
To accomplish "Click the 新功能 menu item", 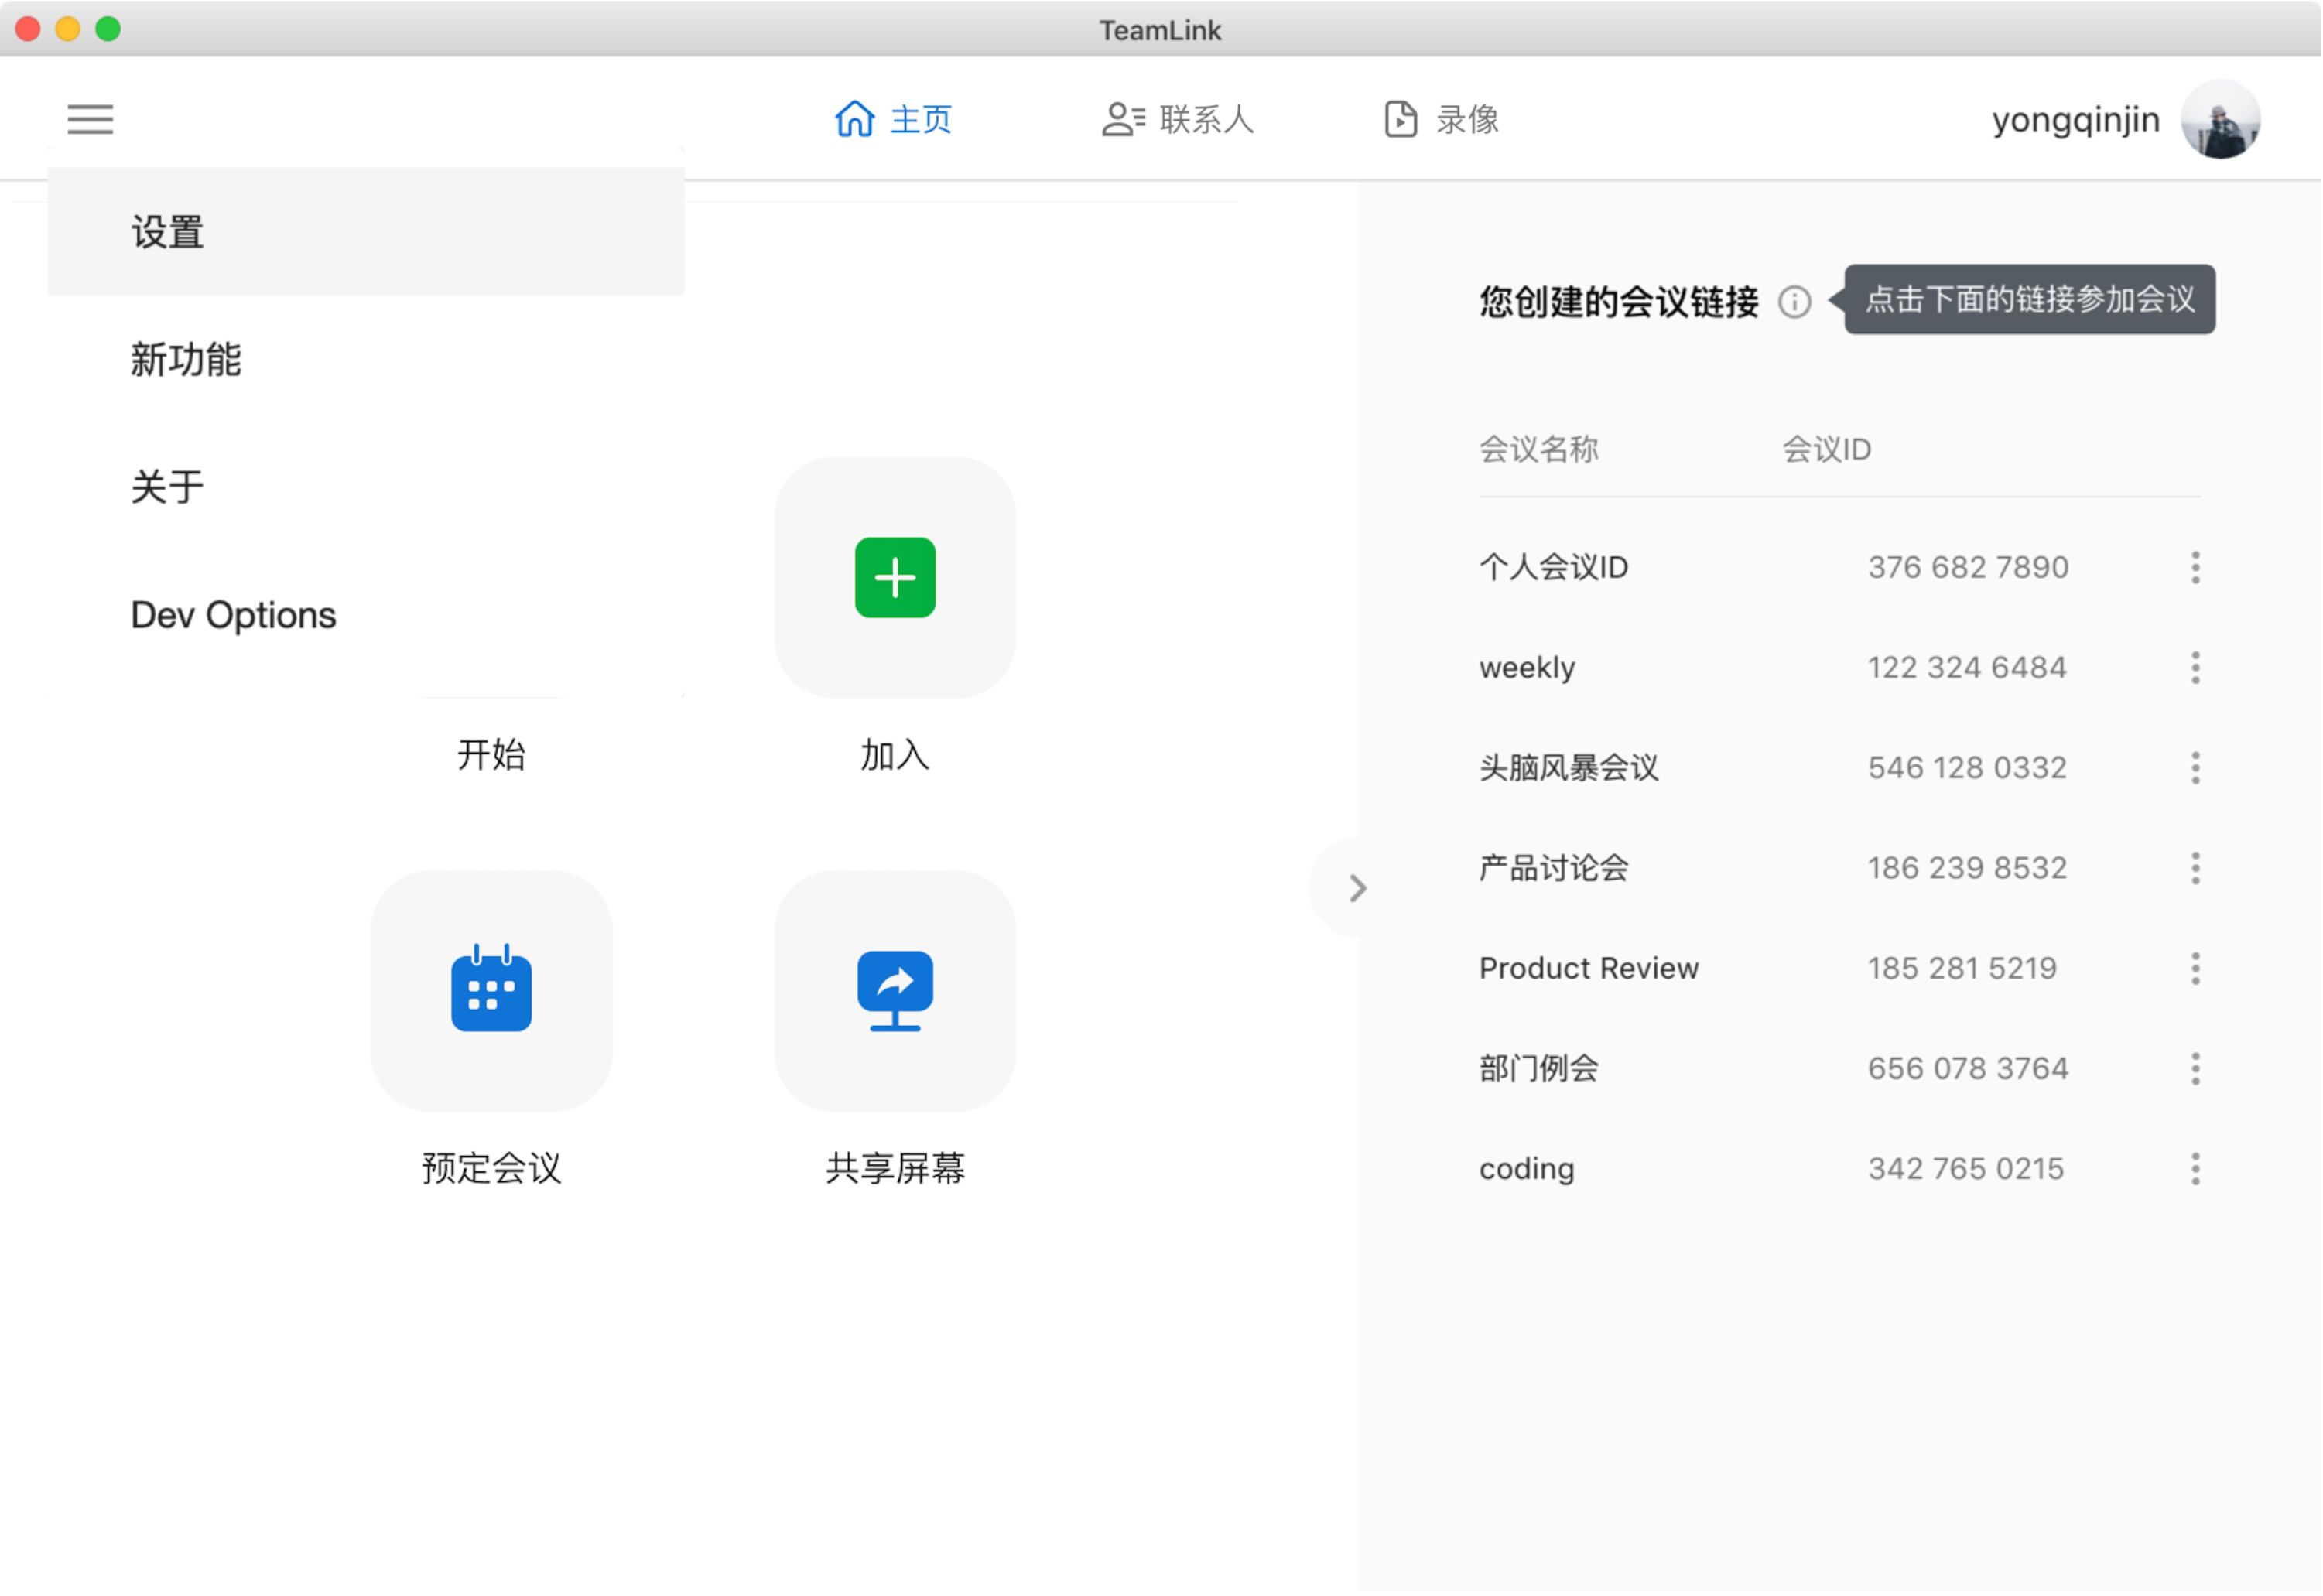I will coord(186,360).
